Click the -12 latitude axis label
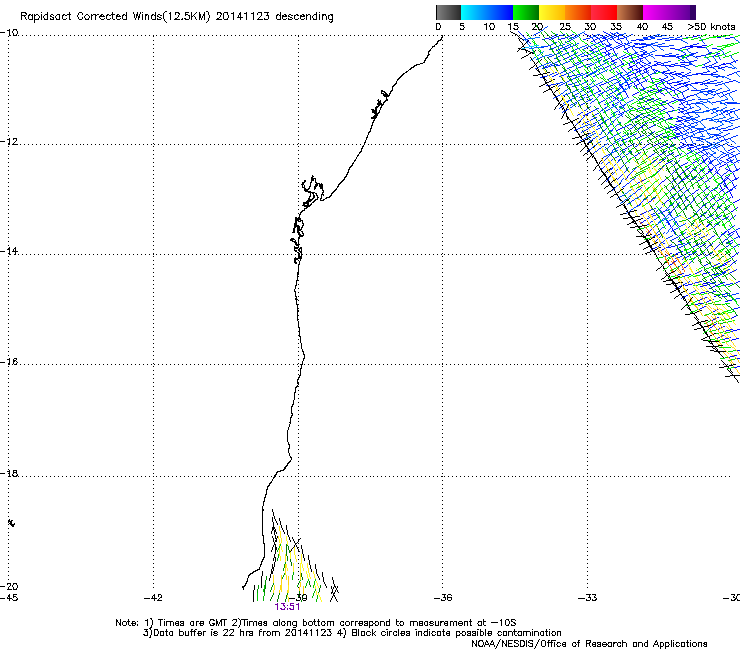 (x=9, y=142)
